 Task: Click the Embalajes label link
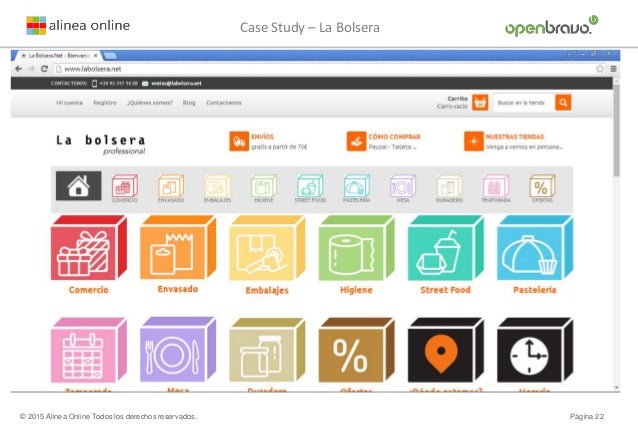pos(267,290)
